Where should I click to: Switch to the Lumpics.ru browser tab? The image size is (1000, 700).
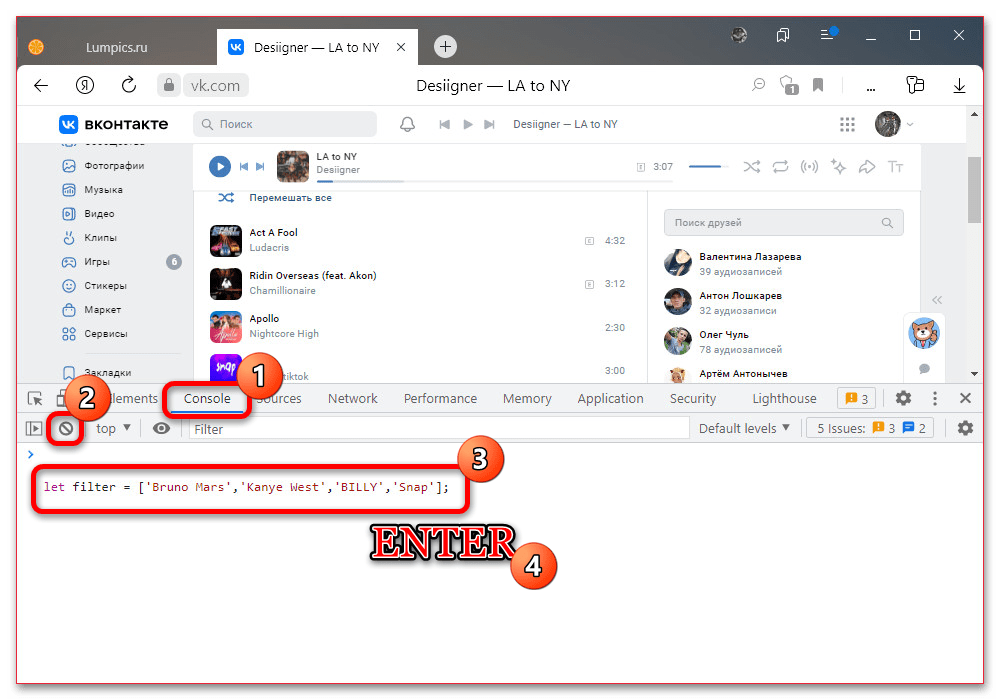(x=117, y=47)
